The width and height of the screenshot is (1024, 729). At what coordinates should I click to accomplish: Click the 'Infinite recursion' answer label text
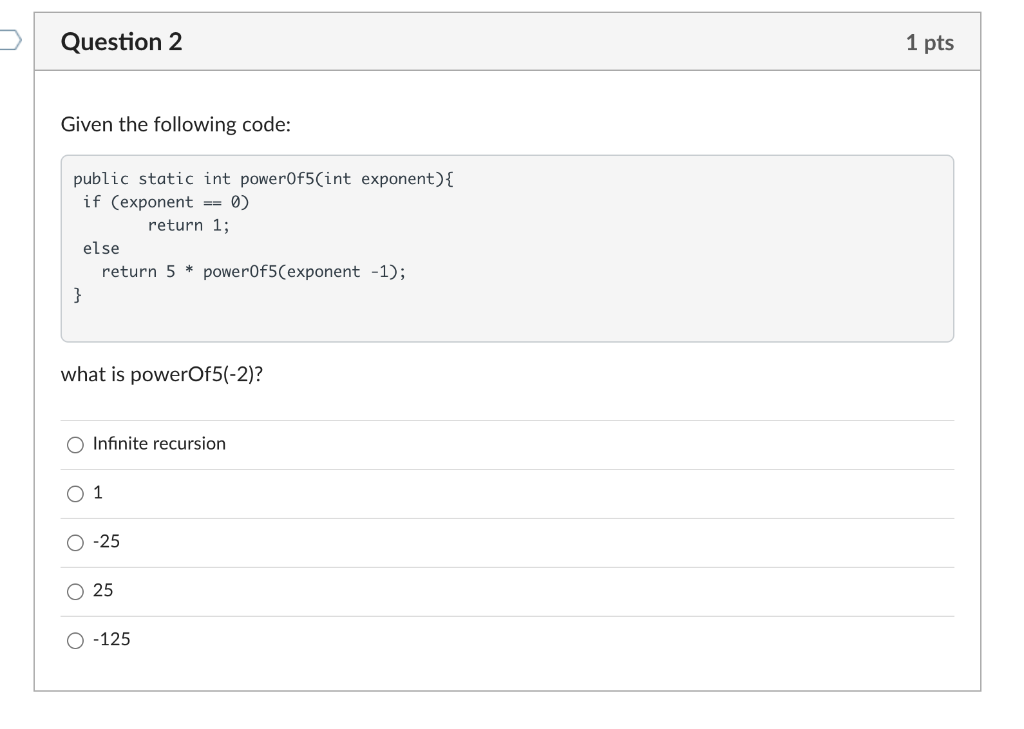pyautogui.click(x=159, y=444)
